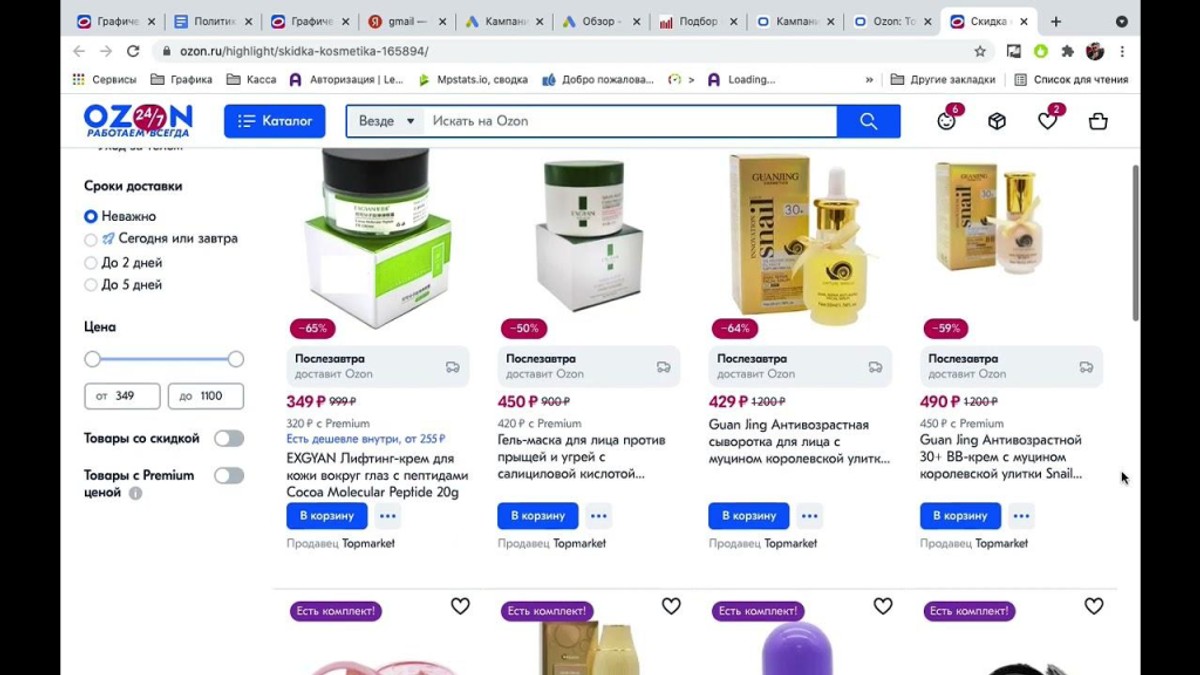Image resolution: width=1200 pixels, height=675 pixels.
Task: Switch to the gmail browser tab
Action: 403,22
